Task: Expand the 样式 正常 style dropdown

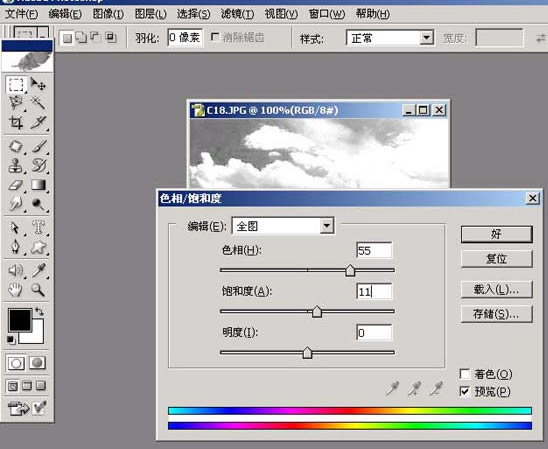Action: 426,37
